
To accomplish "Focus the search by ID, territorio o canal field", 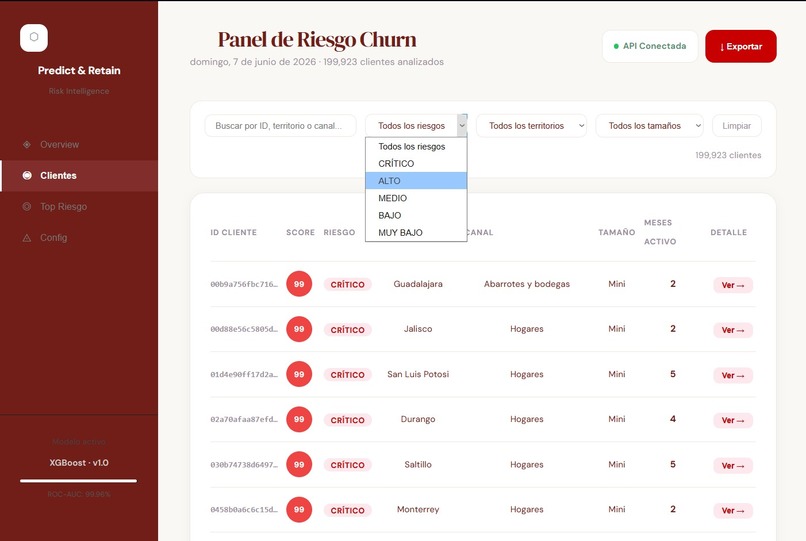I will point(280,125).
